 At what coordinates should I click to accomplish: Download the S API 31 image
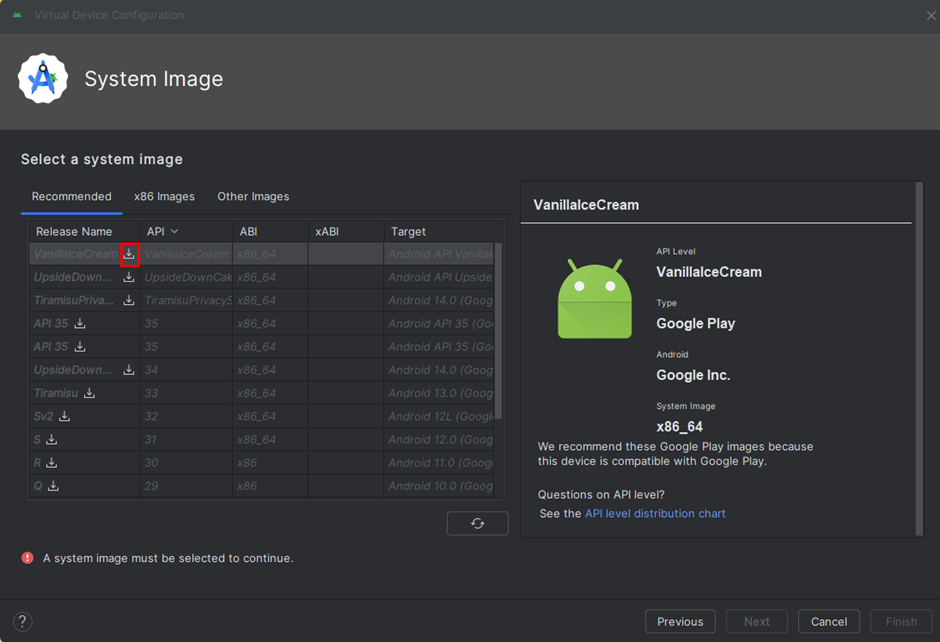52,439
